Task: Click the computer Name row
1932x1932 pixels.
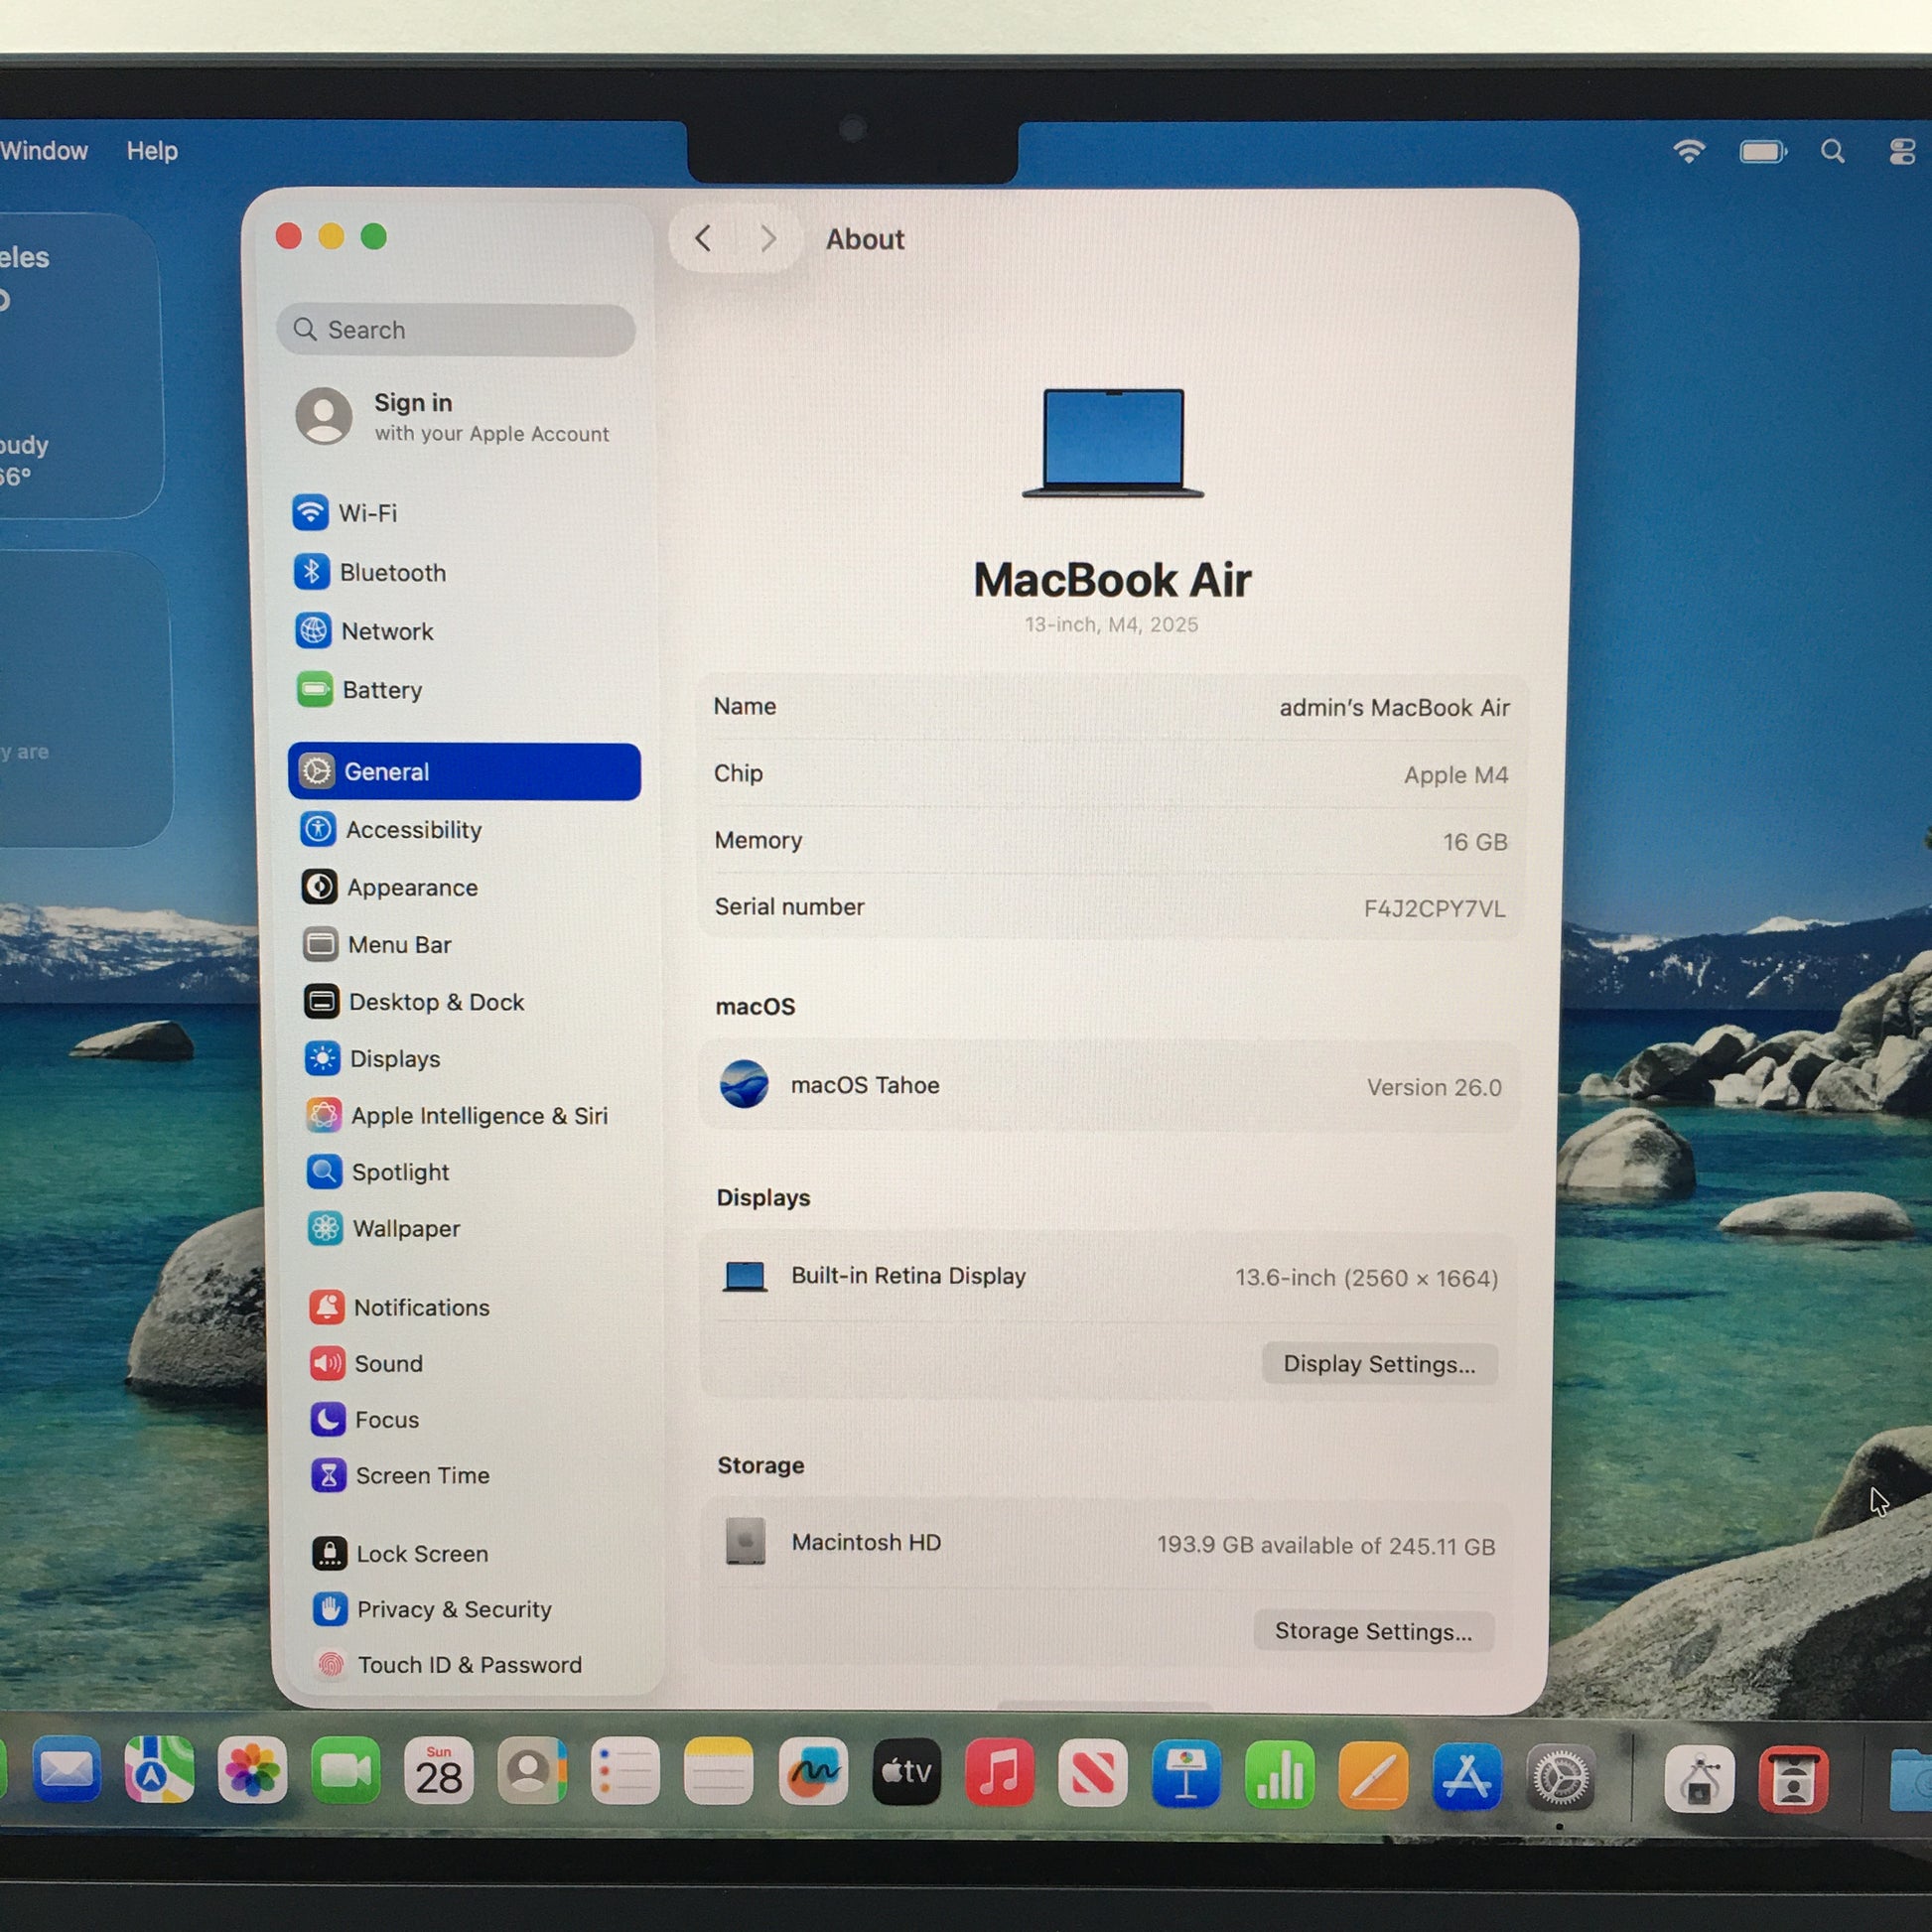Action: point(1110,707)
